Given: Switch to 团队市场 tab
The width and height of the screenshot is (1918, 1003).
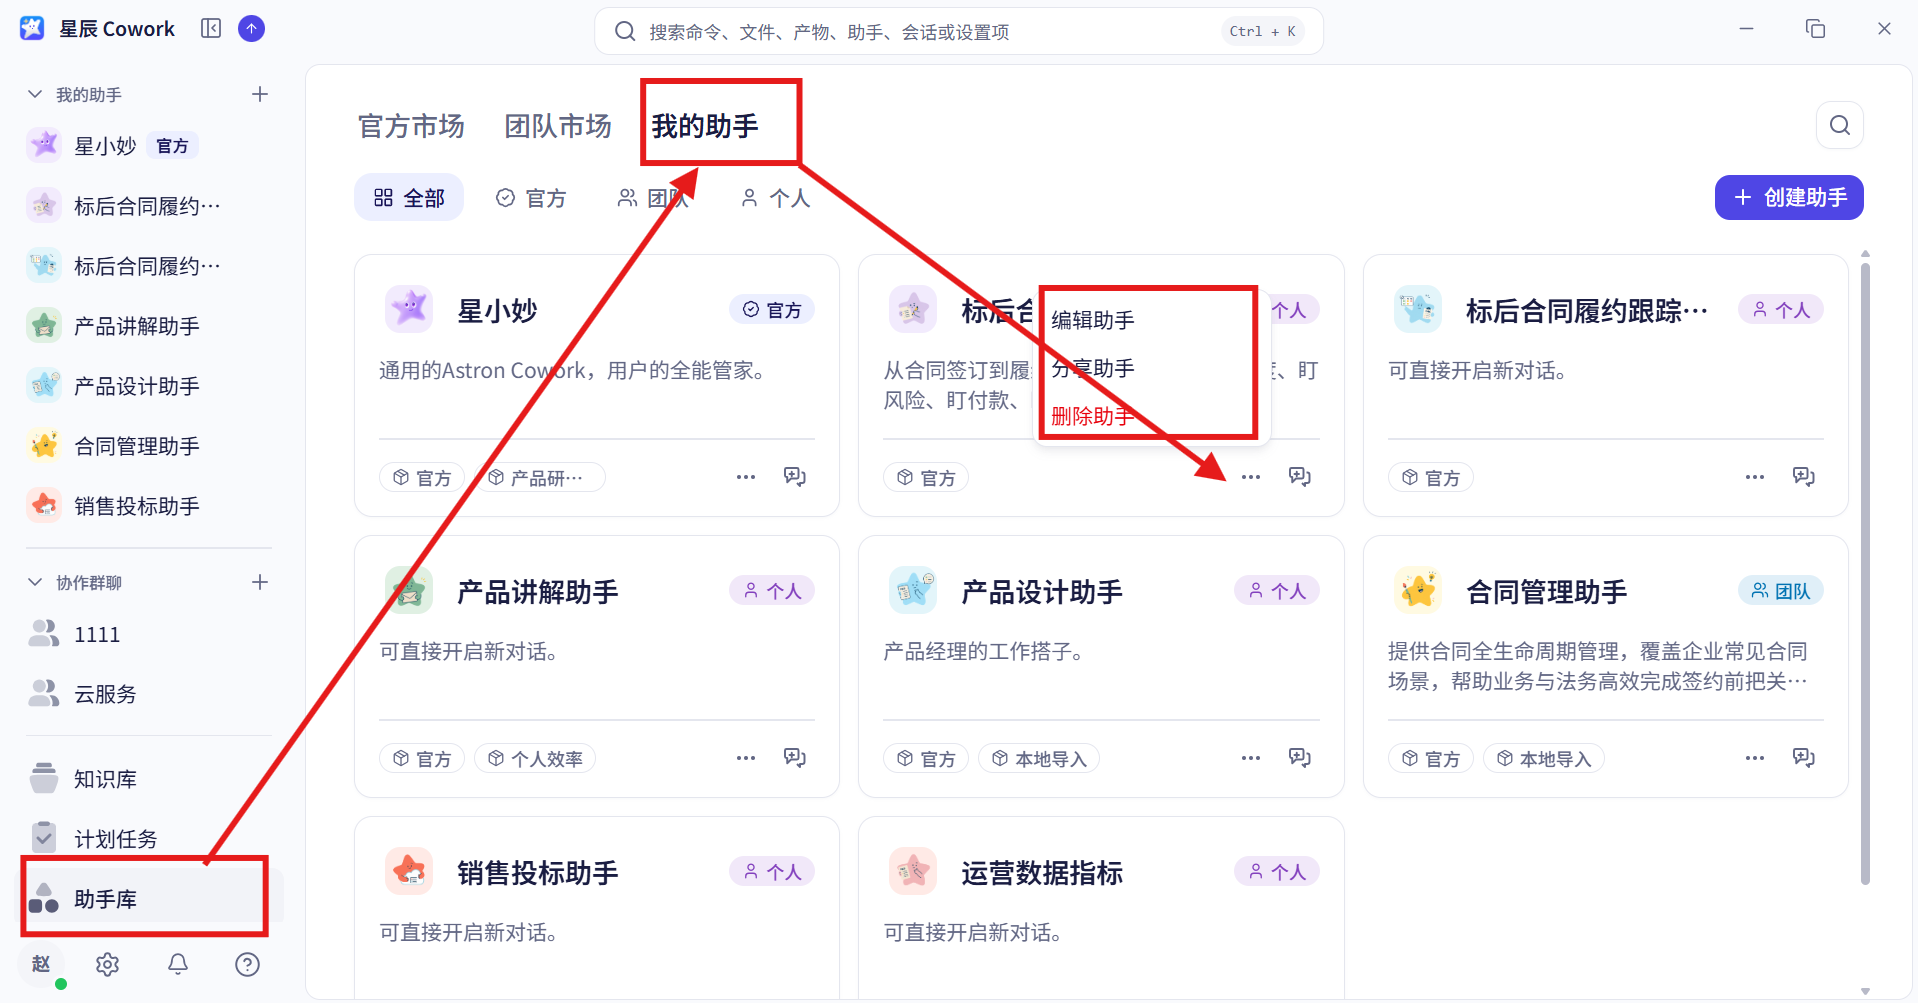Looking at the screenshot, I should click(x=558, y=126).
